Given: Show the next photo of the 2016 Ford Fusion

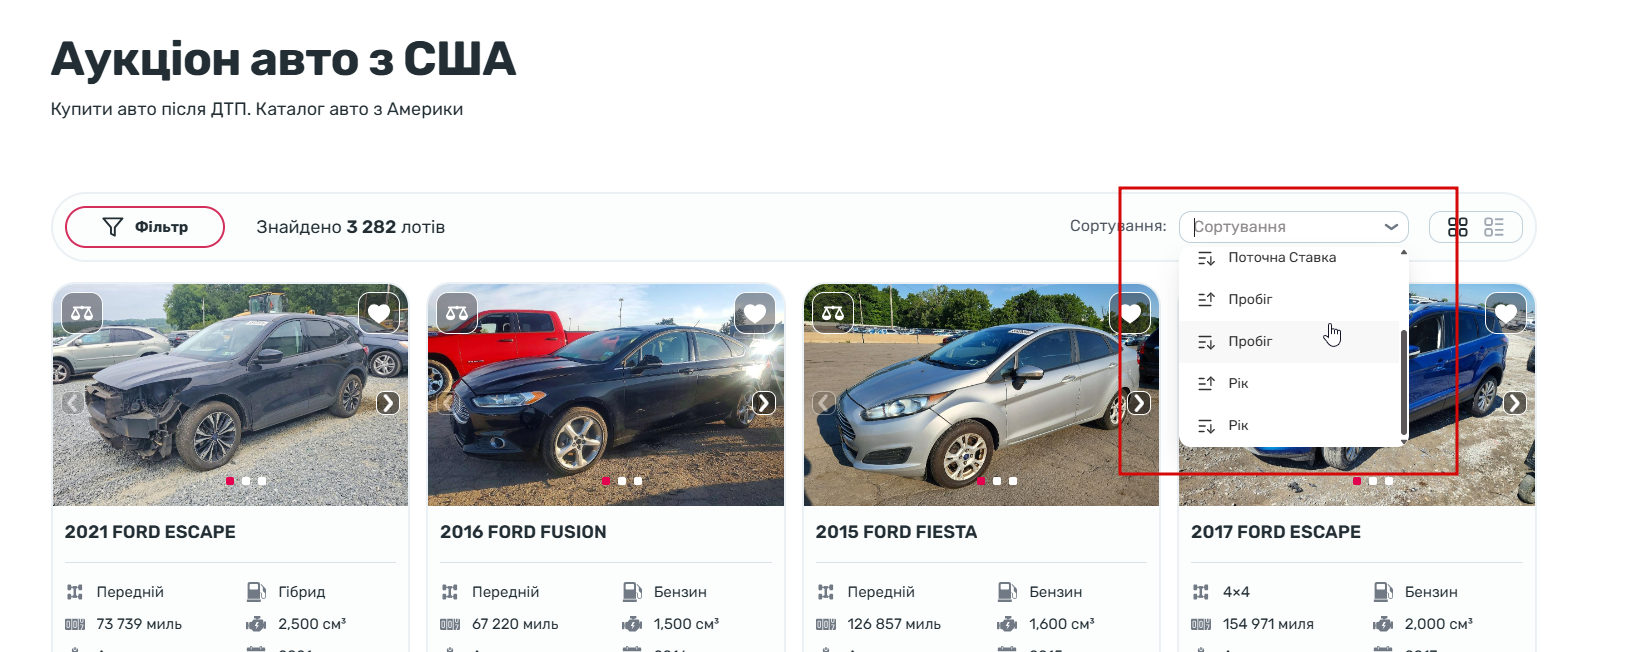Looking at the screenshot, I should [x=764, y=403].
